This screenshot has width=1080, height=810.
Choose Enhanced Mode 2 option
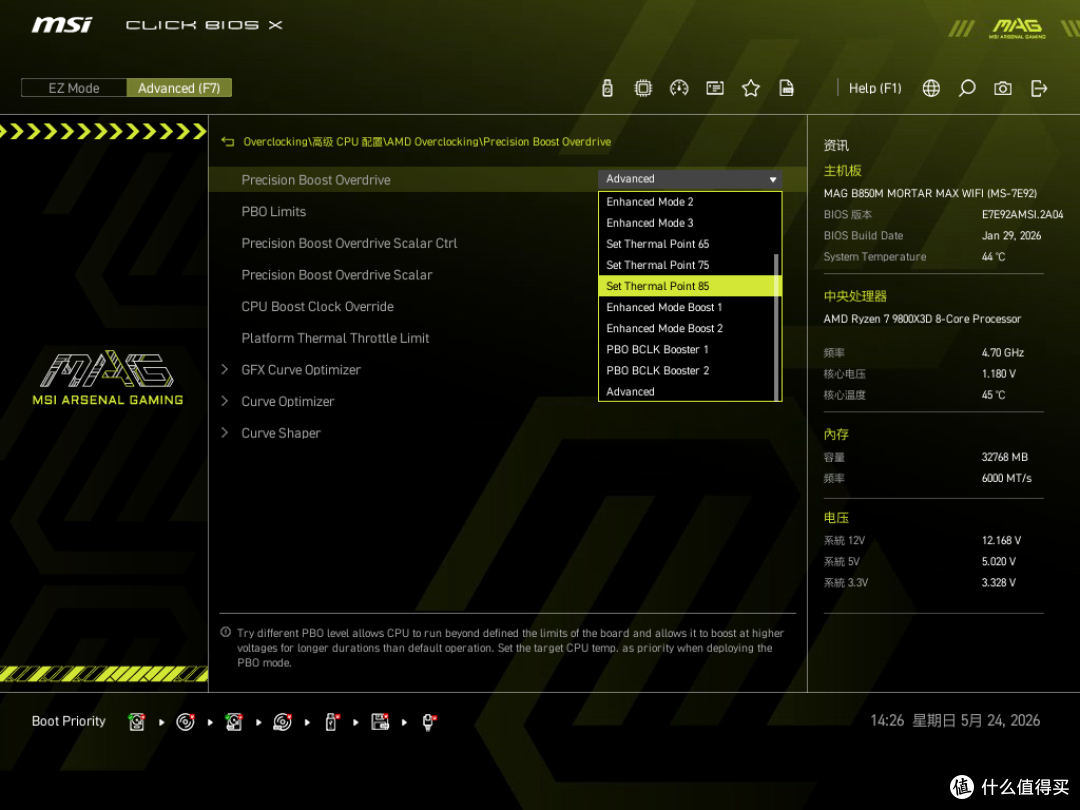(690, 202)
